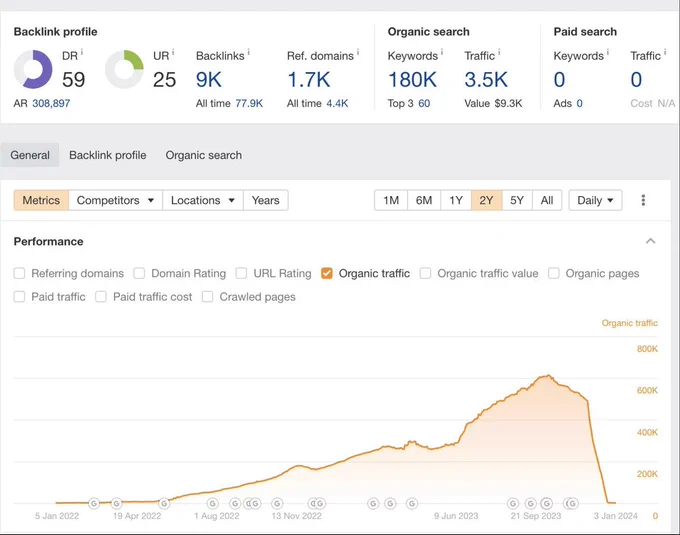Screen dimensions: 680x535
Task: Switch to the Backlink profile tab
Action: coord(108,155)
